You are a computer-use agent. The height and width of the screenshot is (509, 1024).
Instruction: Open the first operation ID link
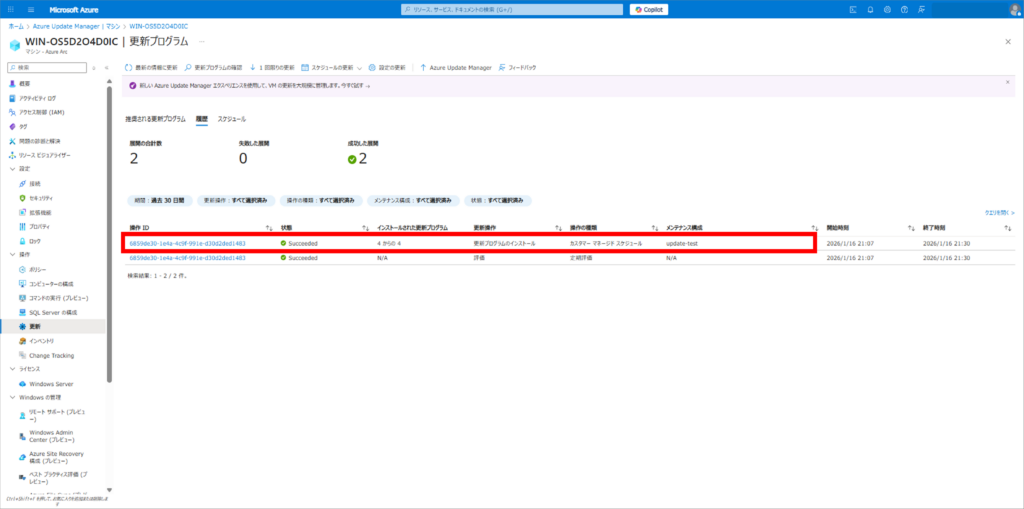click(x=187, y=243)
